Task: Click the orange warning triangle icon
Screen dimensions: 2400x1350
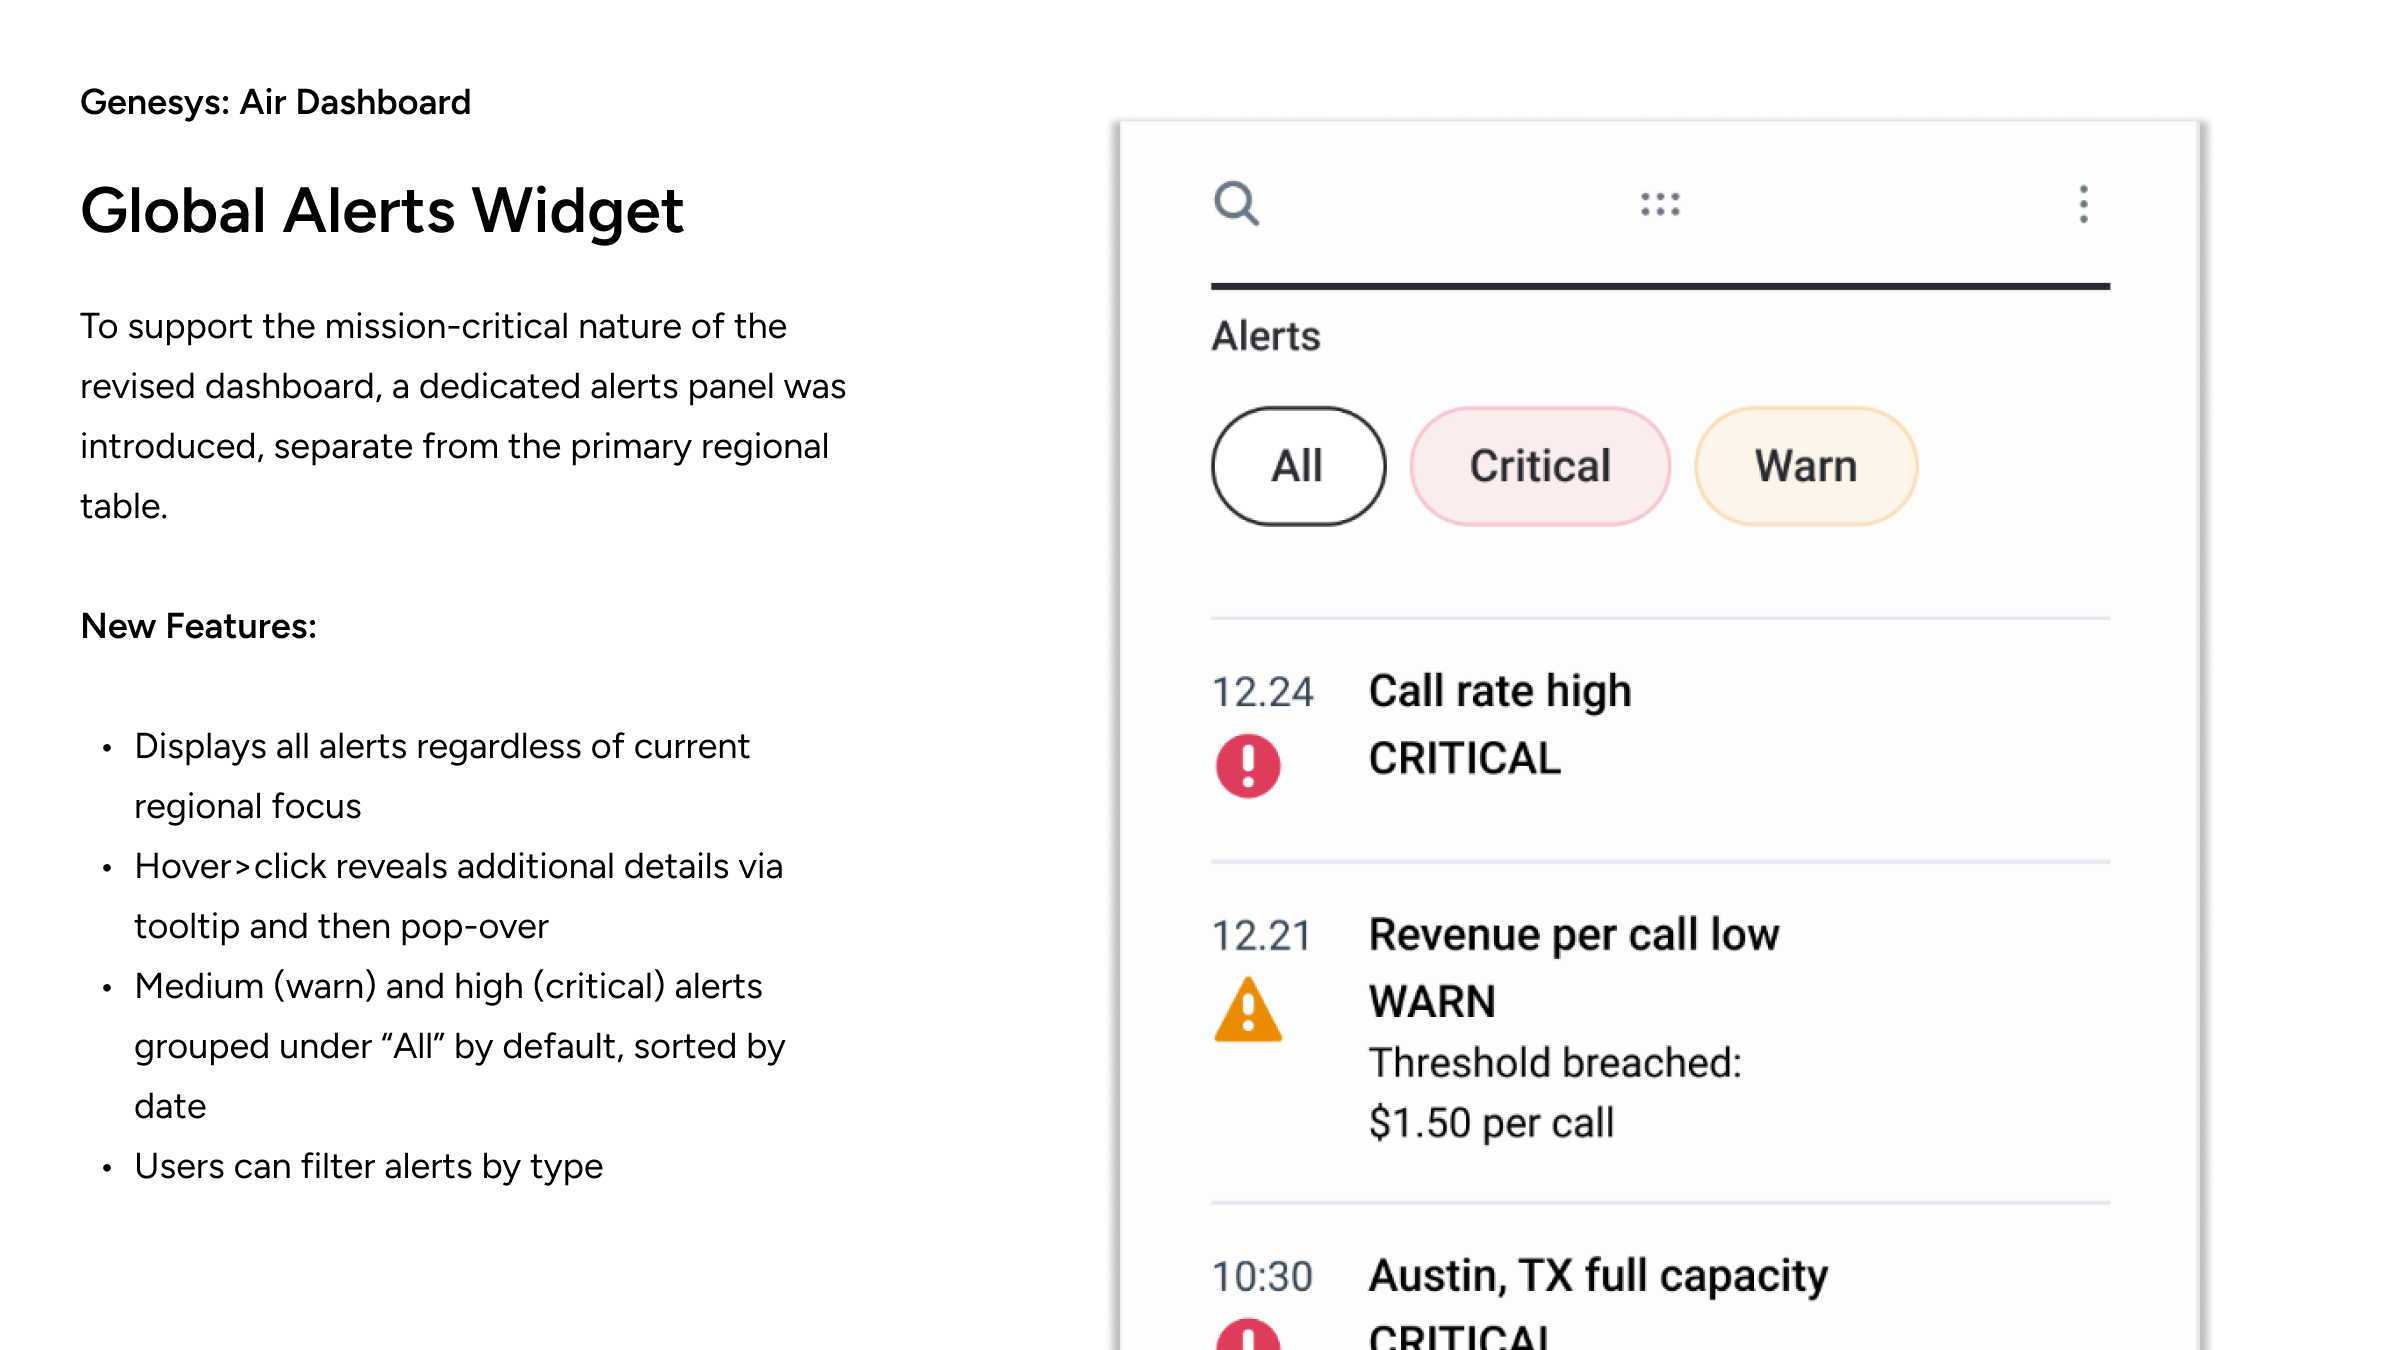Action: coord(1248,1011)
